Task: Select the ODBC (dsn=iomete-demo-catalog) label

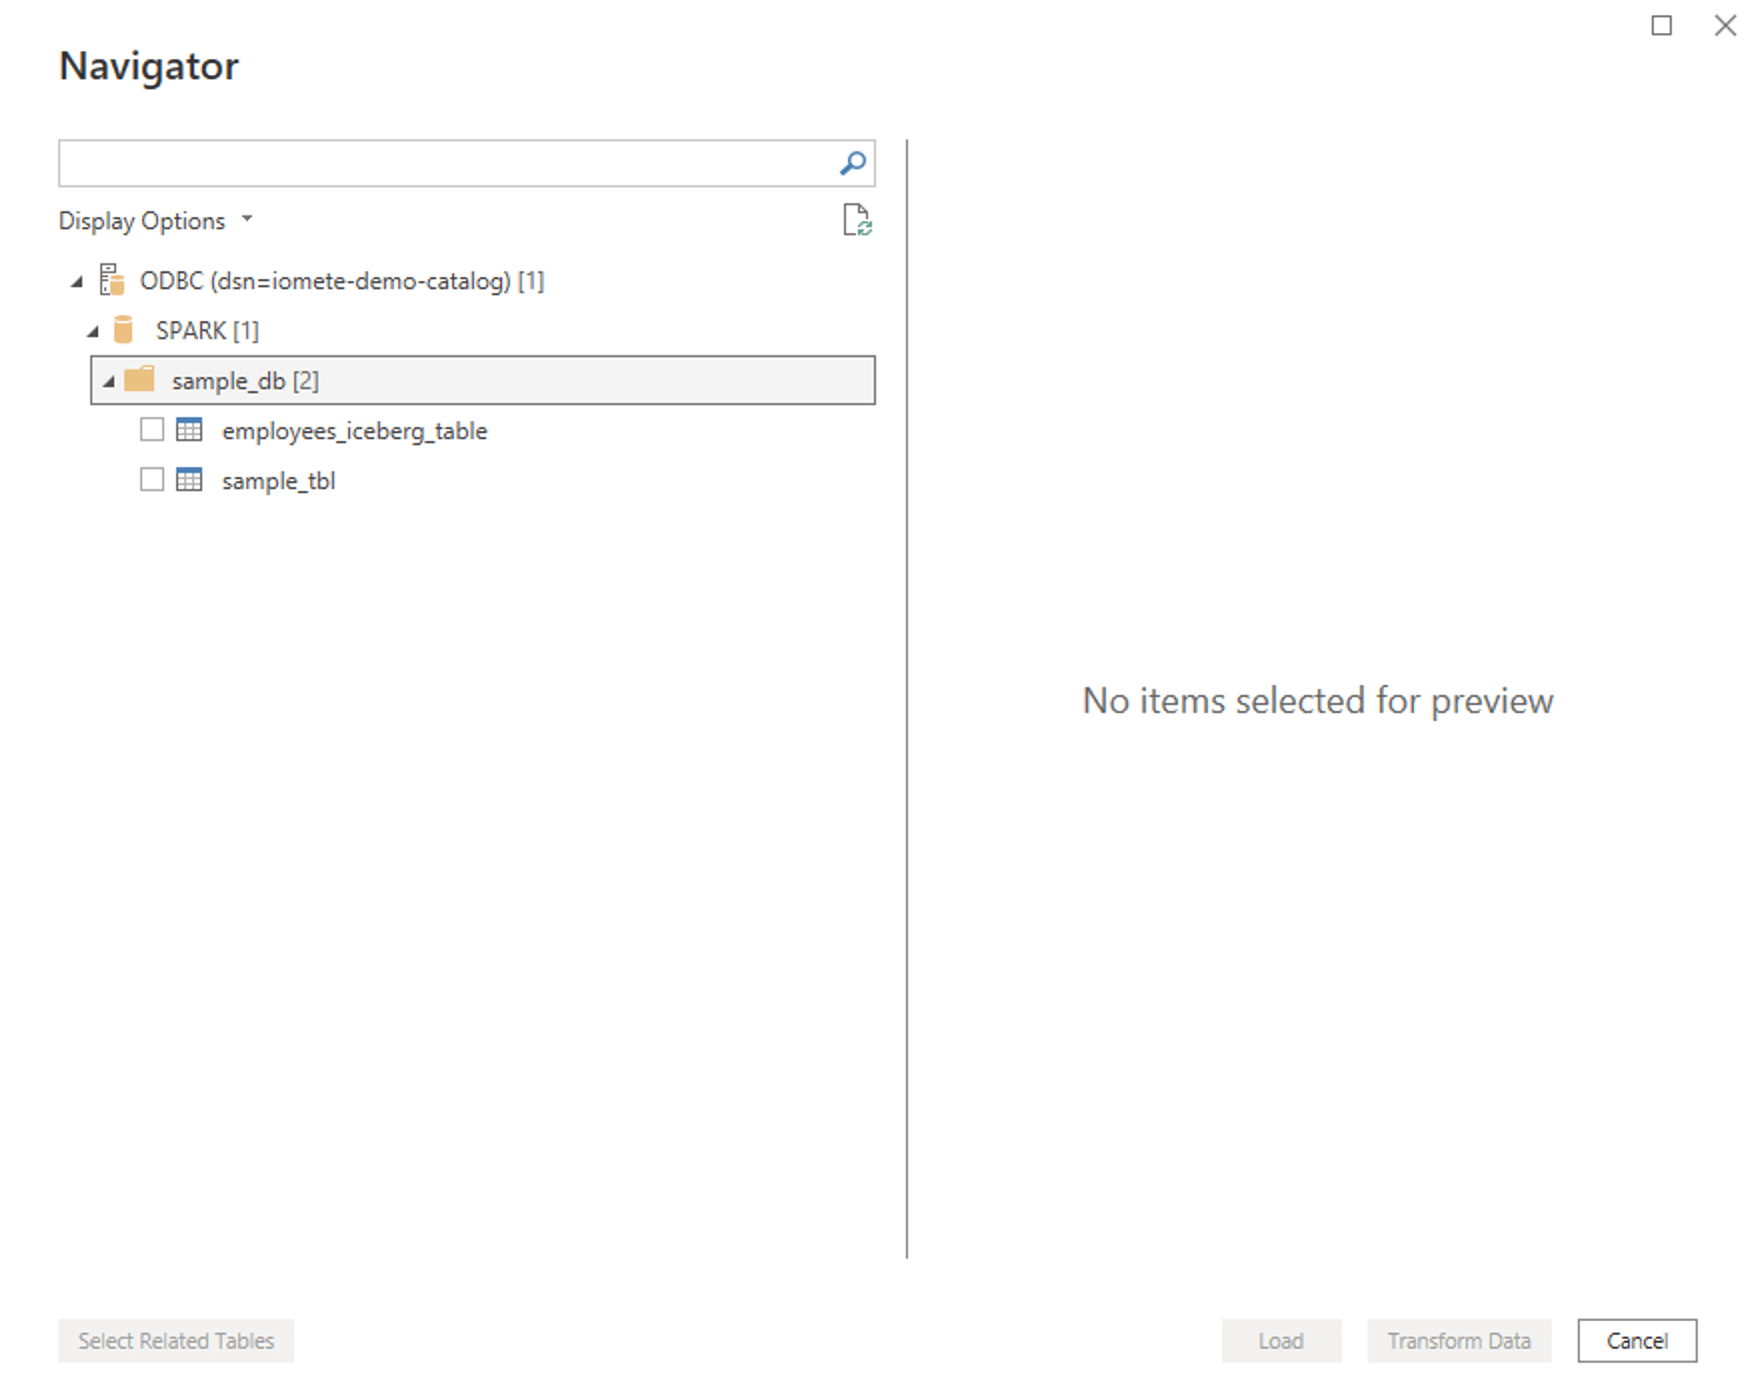Action: (x=342, y=281)
